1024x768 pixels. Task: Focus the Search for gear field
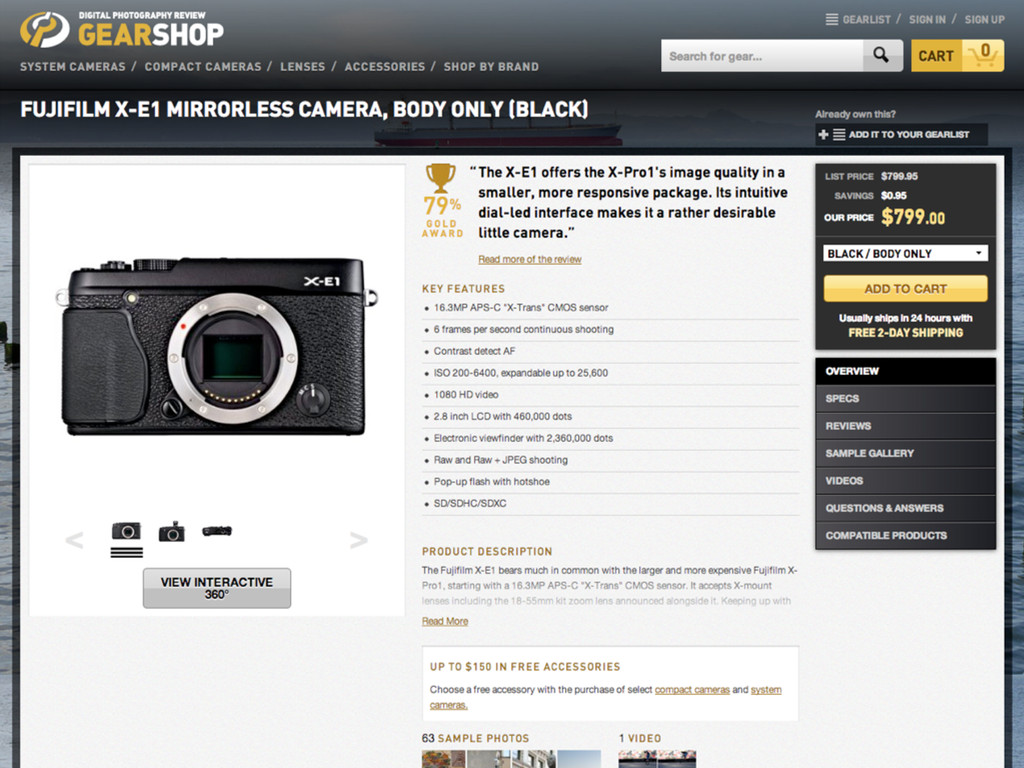(762, 56)
